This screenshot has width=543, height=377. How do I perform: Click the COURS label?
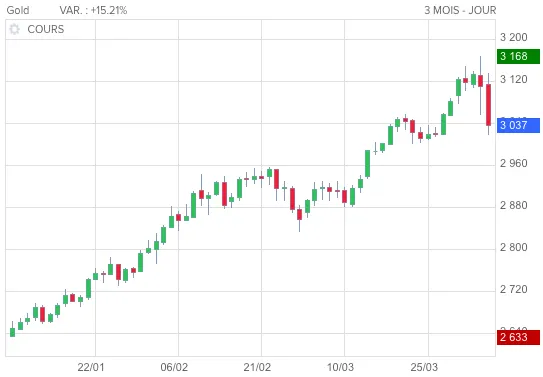[x=46, y=29]
